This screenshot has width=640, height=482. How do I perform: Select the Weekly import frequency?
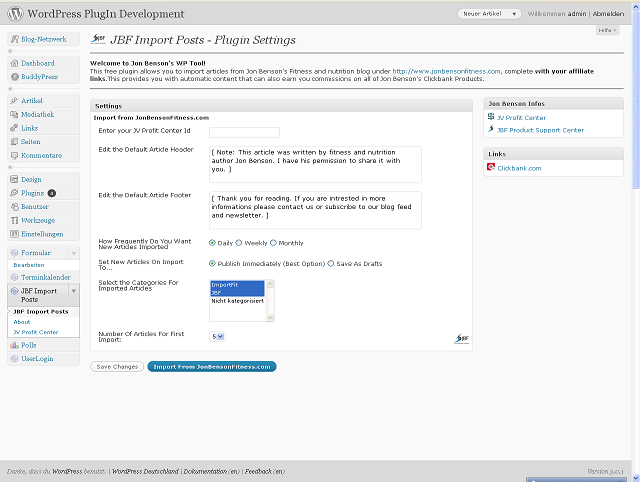click(239, 243)
